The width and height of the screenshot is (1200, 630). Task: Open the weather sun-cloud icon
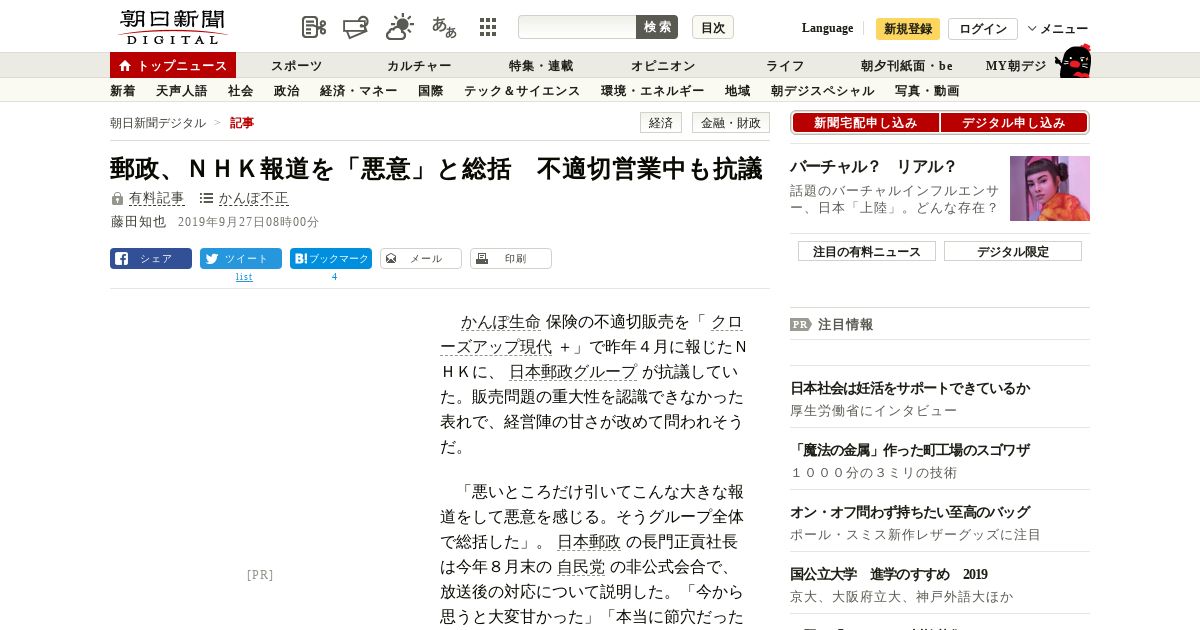400,27
